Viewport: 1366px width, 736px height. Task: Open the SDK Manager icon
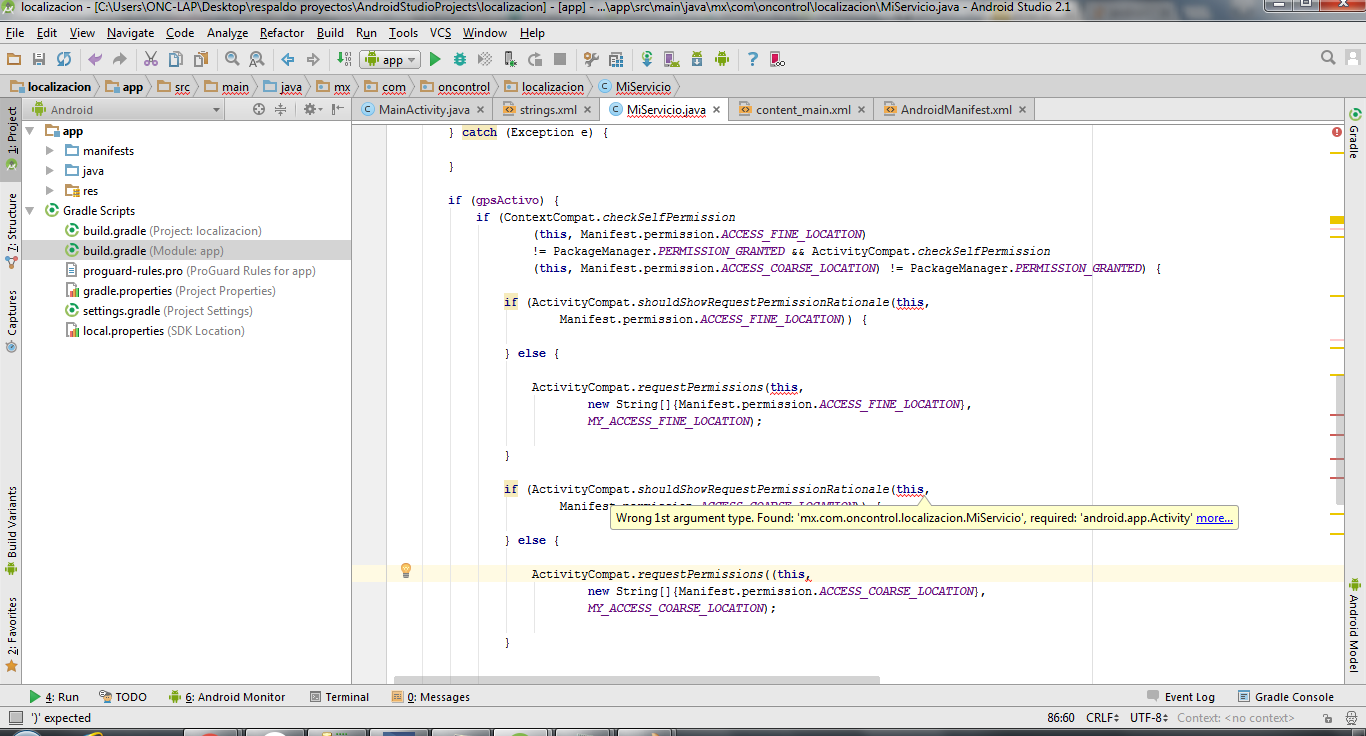coord(697,59)
